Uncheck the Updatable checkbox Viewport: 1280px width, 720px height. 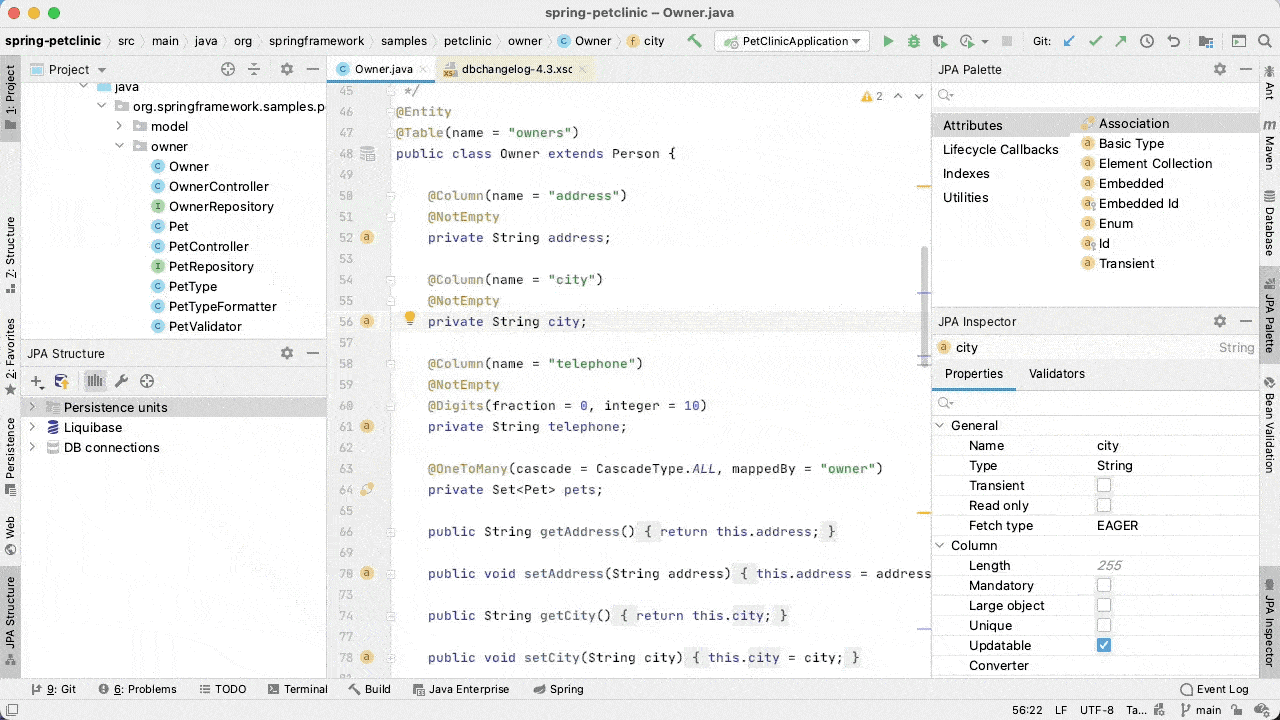click(x=1104, y=645)
